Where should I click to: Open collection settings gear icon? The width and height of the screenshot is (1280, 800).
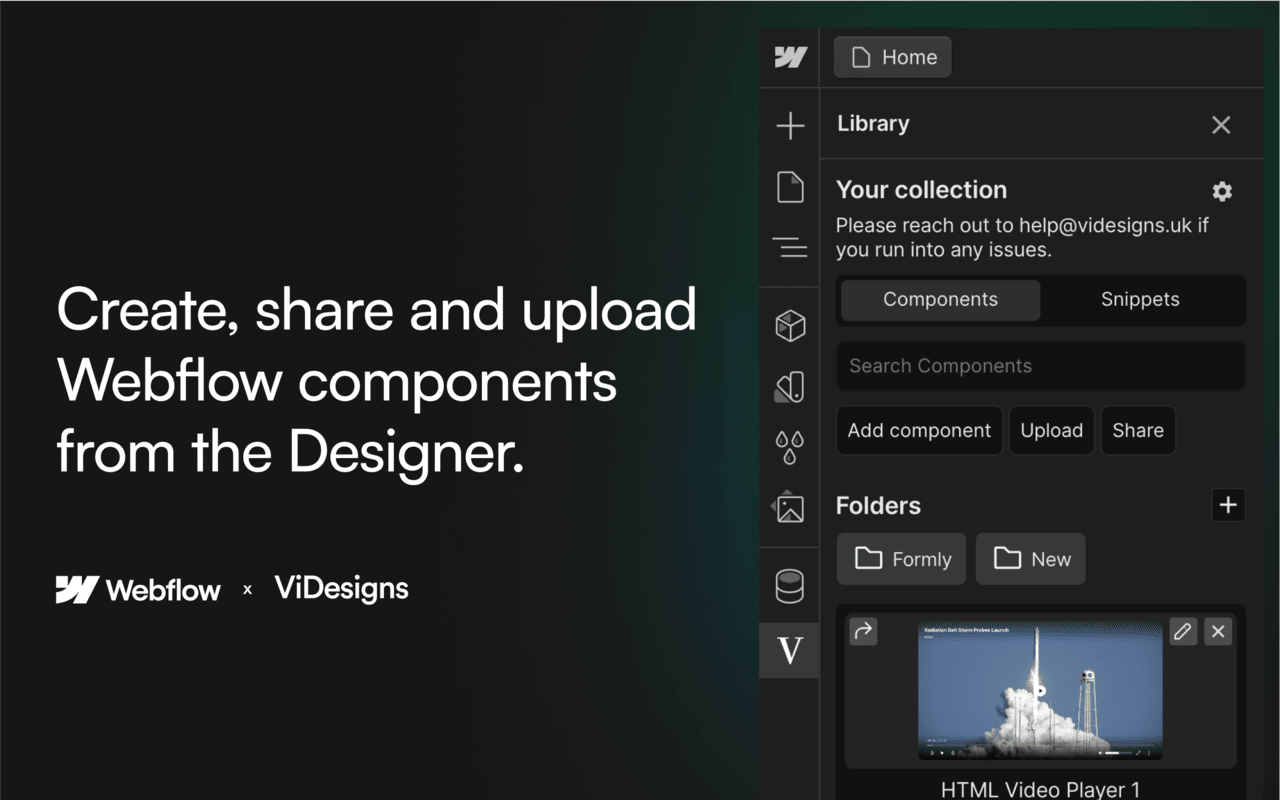tap(1222, 191)
